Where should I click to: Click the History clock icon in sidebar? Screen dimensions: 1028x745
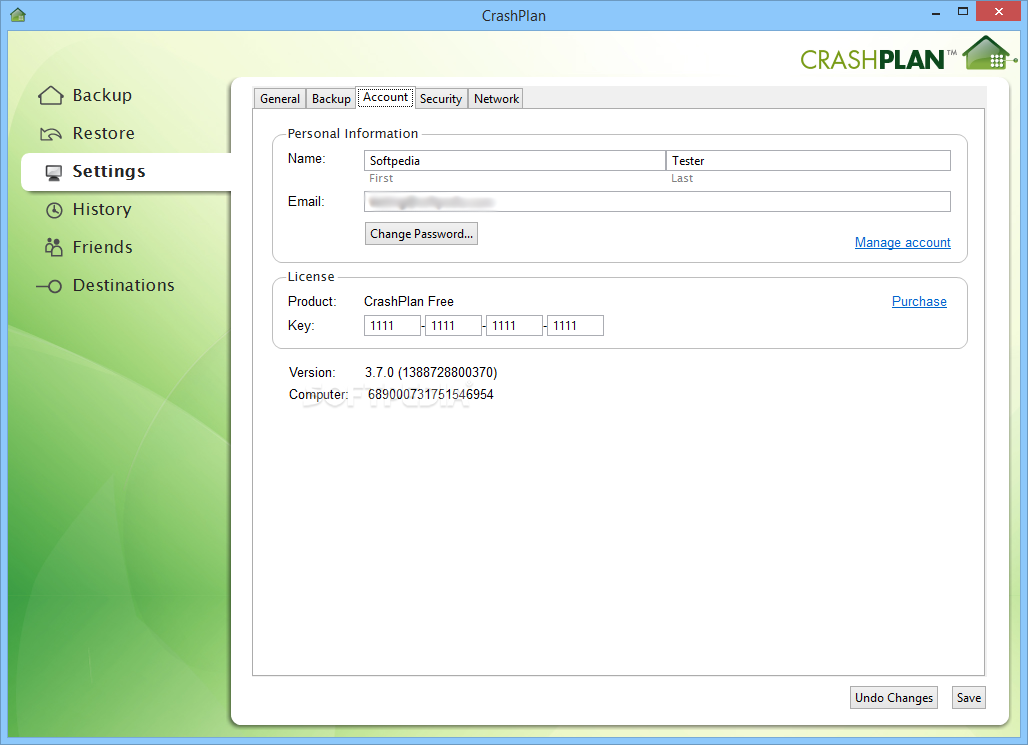(x=54, y=210)
